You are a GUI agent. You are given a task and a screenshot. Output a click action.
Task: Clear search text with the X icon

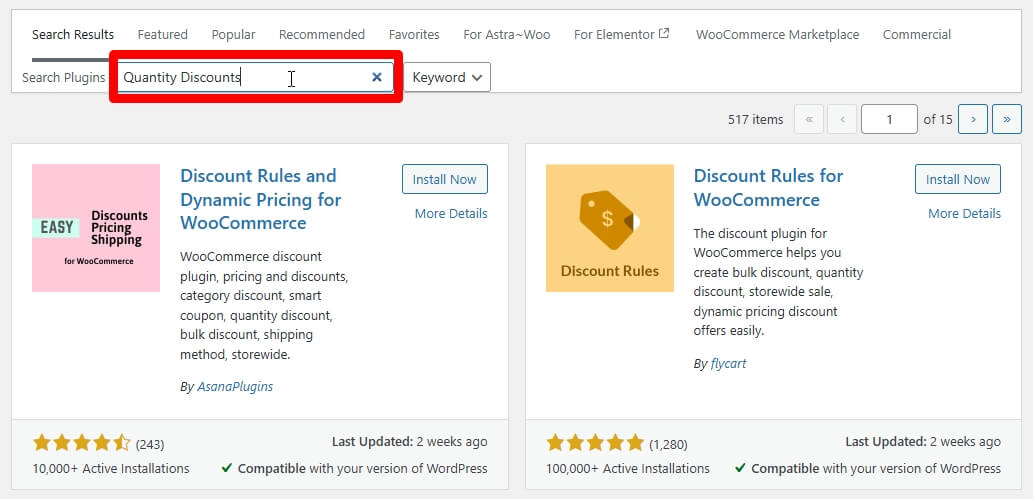click(x=377, y=77)
